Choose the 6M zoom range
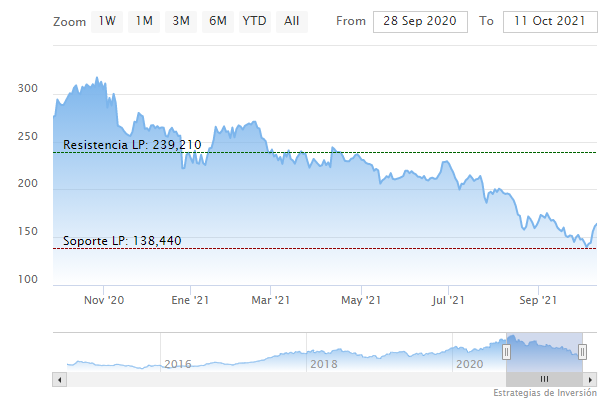This screenshot has height=405, width=612. 217,20
